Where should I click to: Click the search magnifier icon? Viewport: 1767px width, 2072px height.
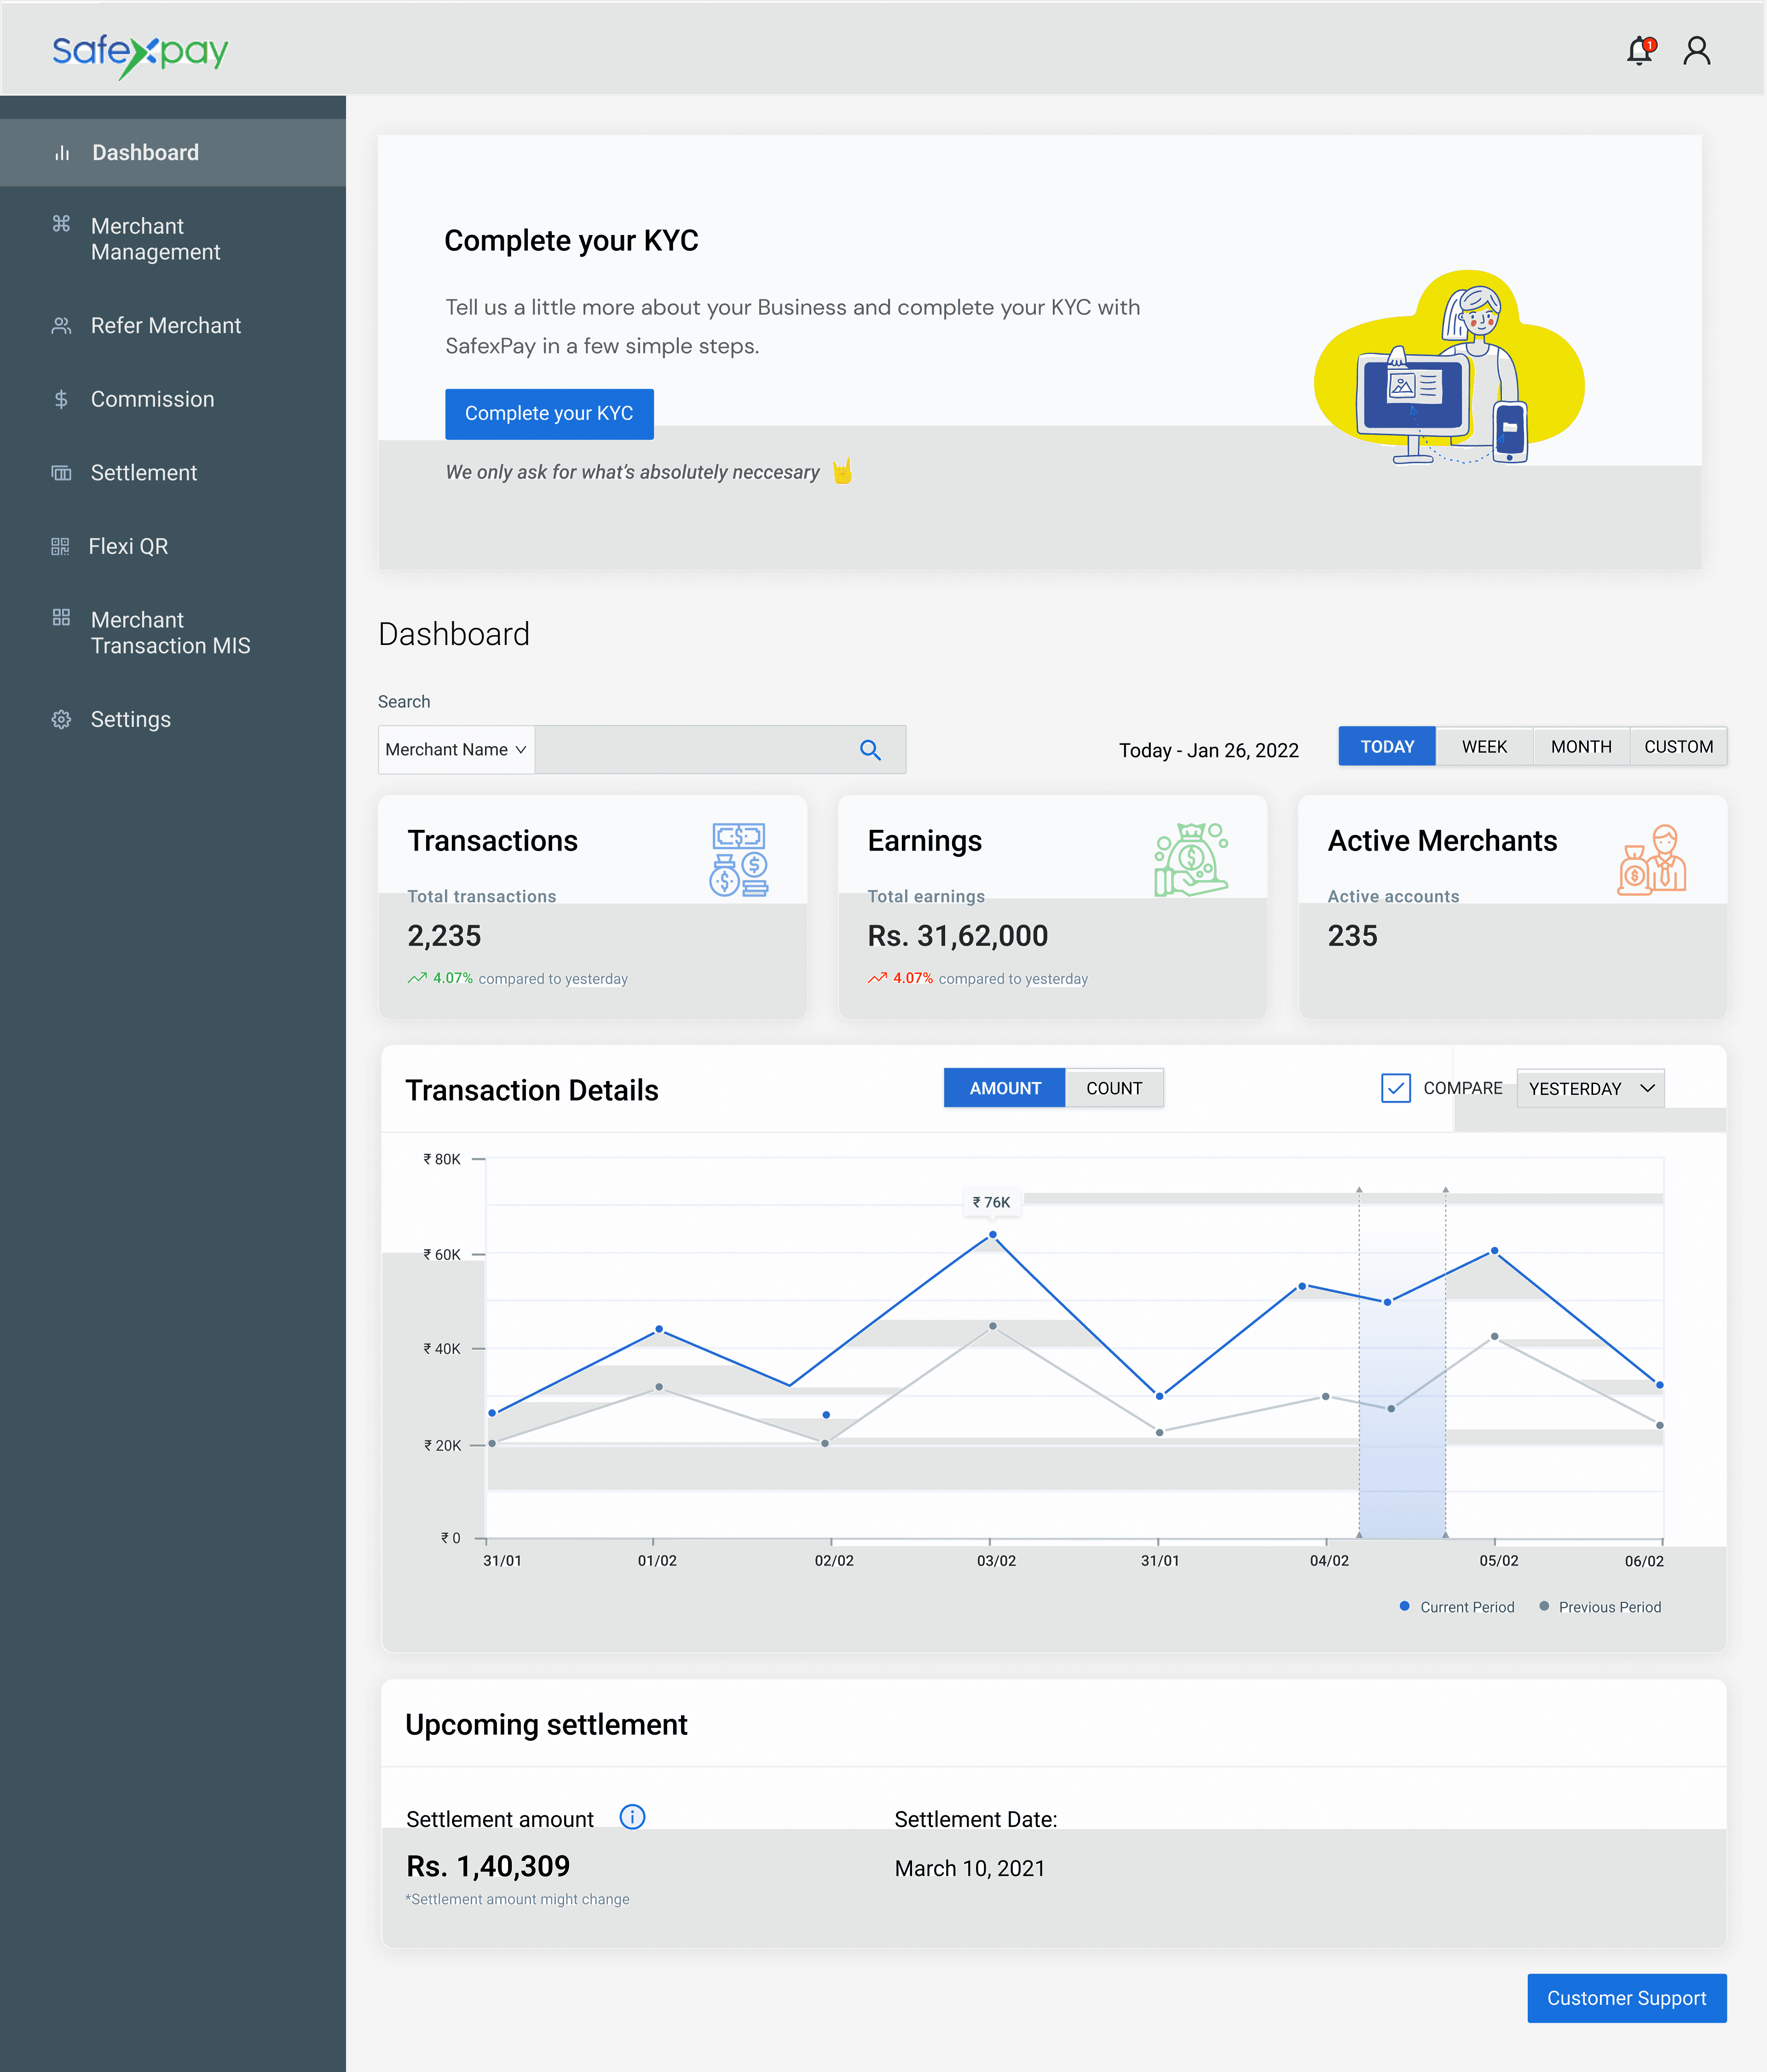click(870, 750)
